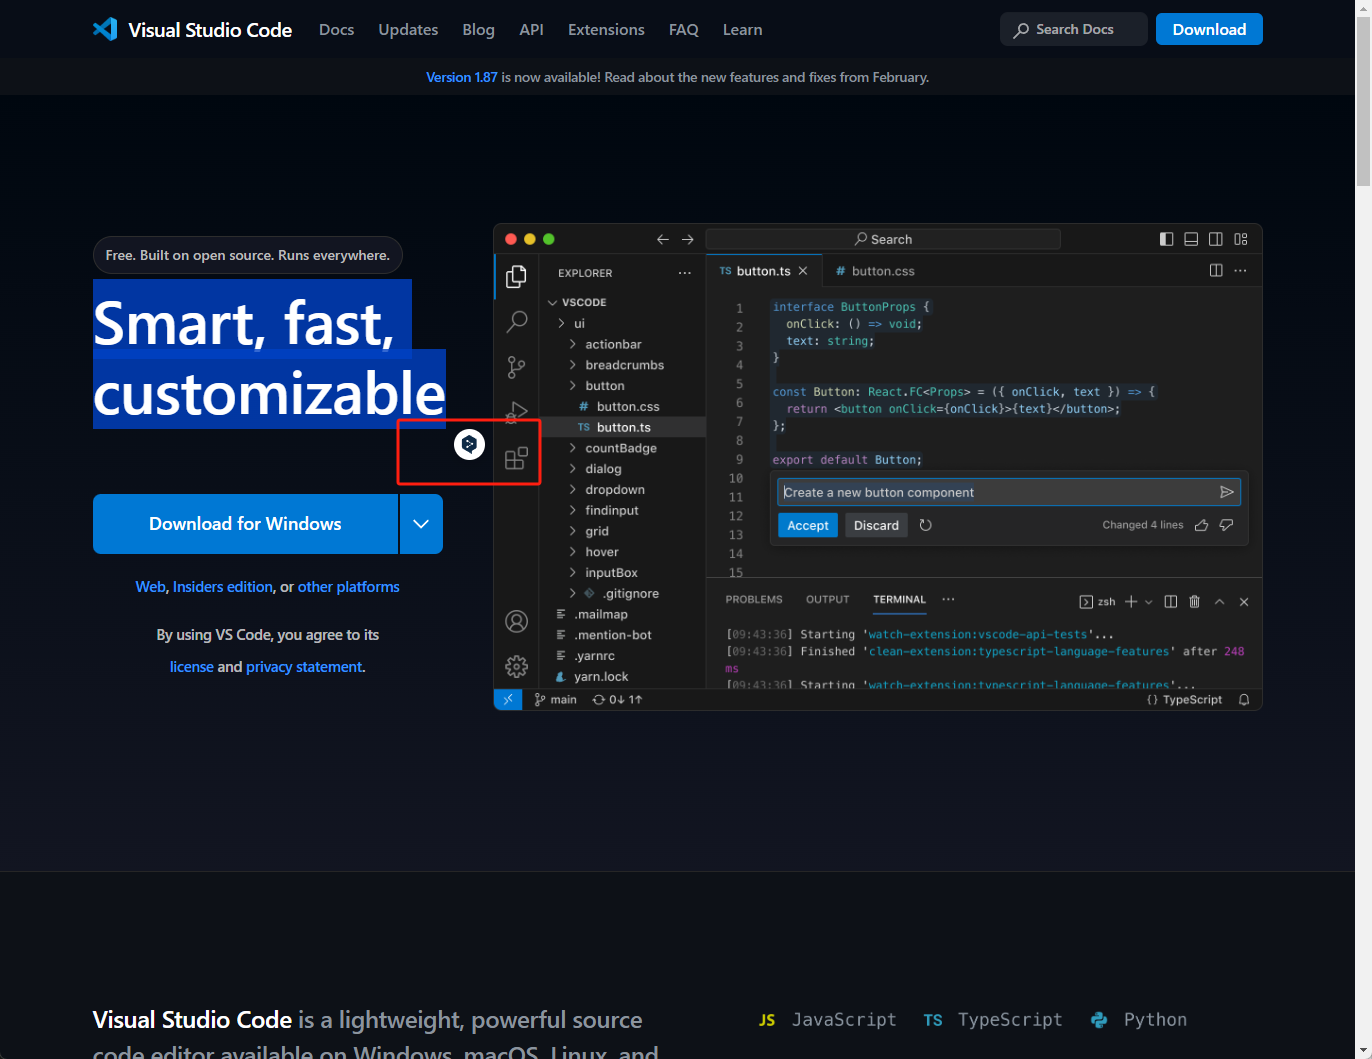Click the page vertical scrollbar thumb
The width and height of the screenshot is (1372, 1059).
tap(1363, 100)
